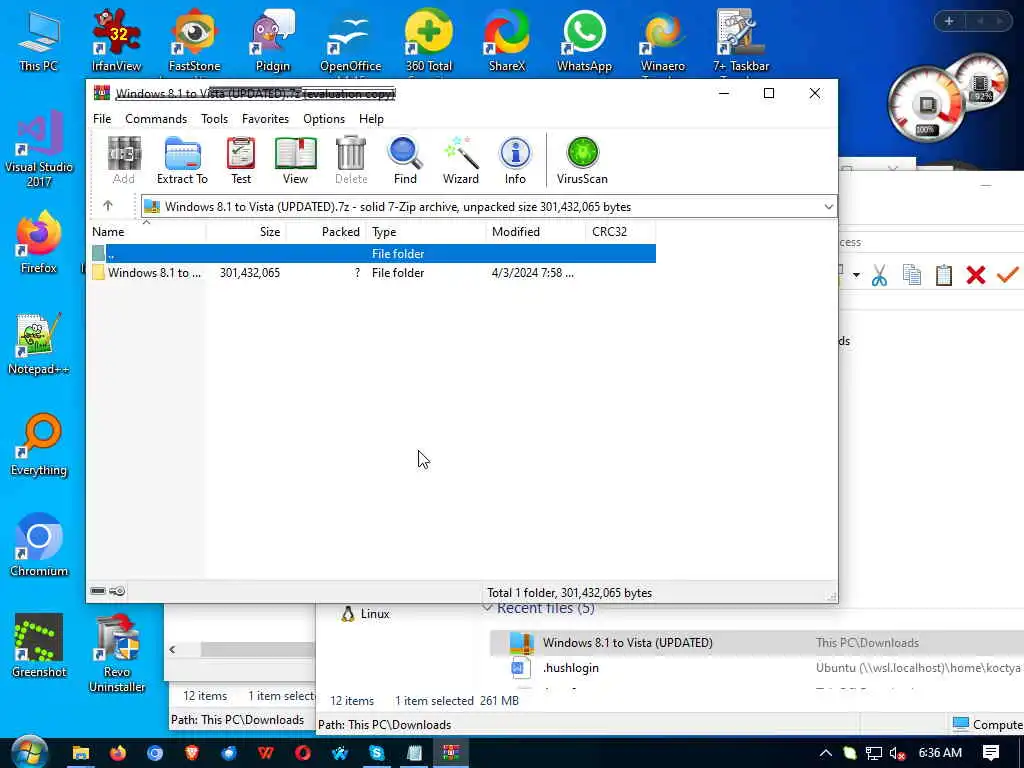Click the orange checkmark icon in background window
1024x768 pixels.
(1008, 276)
